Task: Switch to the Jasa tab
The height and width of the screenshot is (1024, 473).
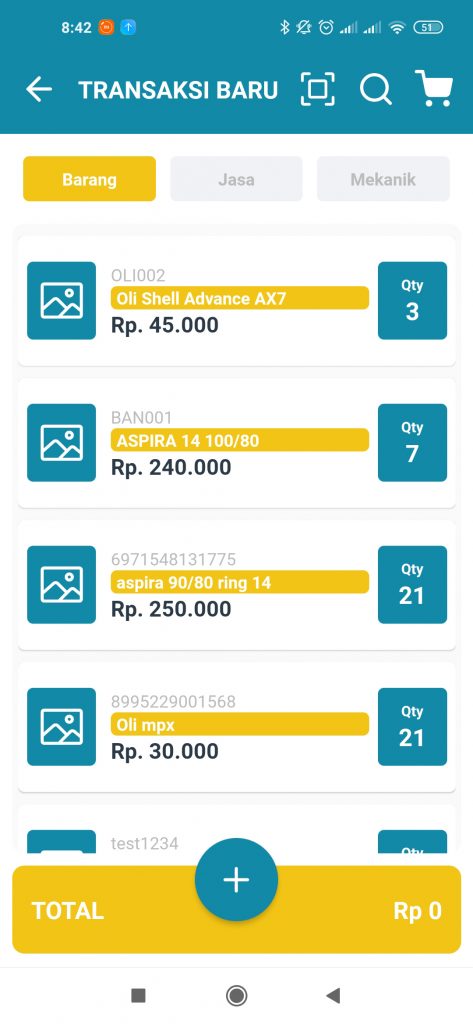Action: [x=236, y=179]
